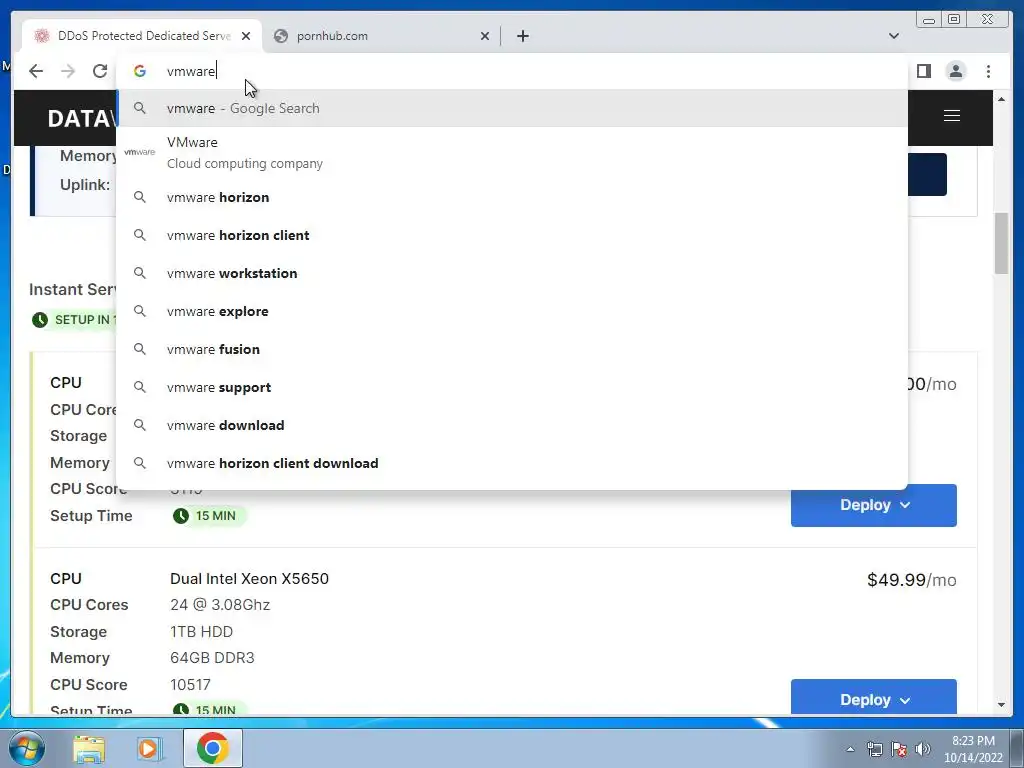Click the vertical scrollbar thumb
The width and height of the screenshot is (1024, 768).
[x=1002, y=243]
